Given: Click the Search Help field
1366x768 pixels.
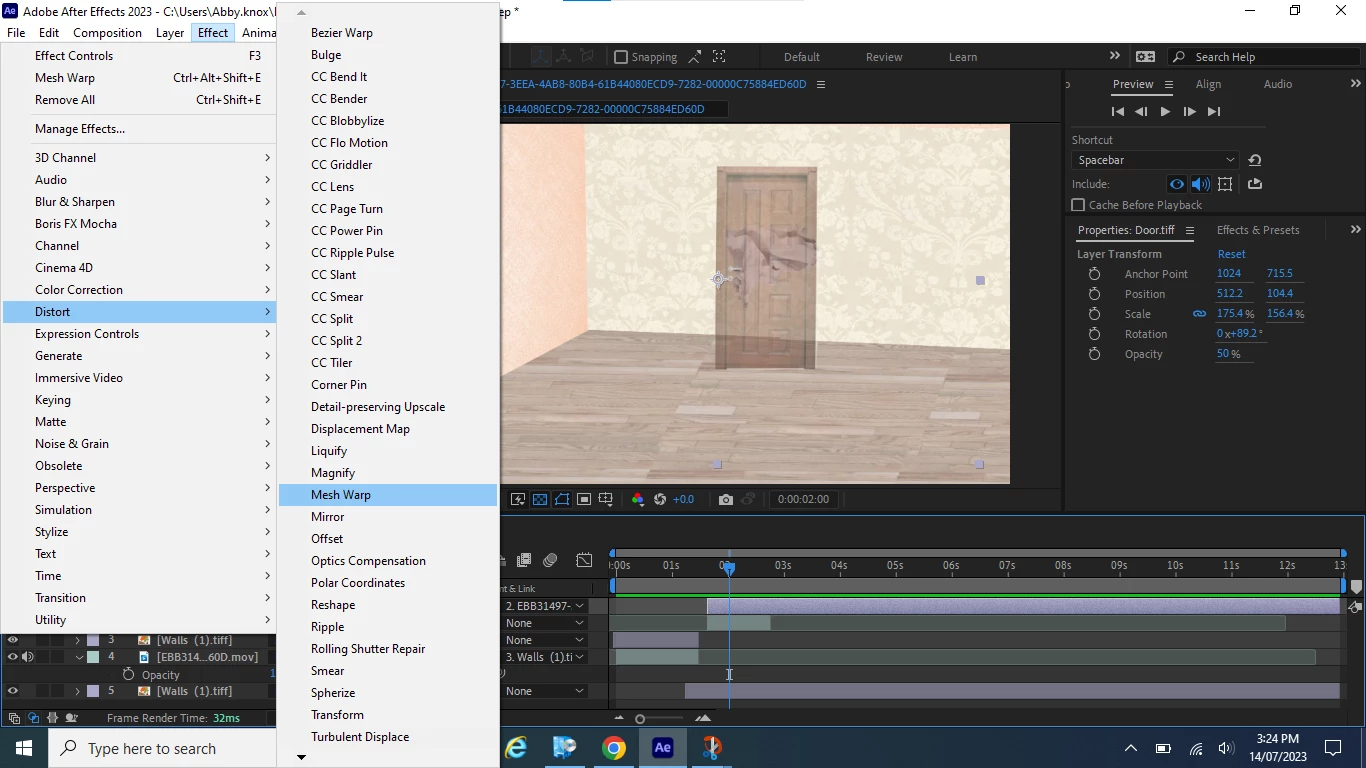Looking at the screenshot, I should point(1265,57).
